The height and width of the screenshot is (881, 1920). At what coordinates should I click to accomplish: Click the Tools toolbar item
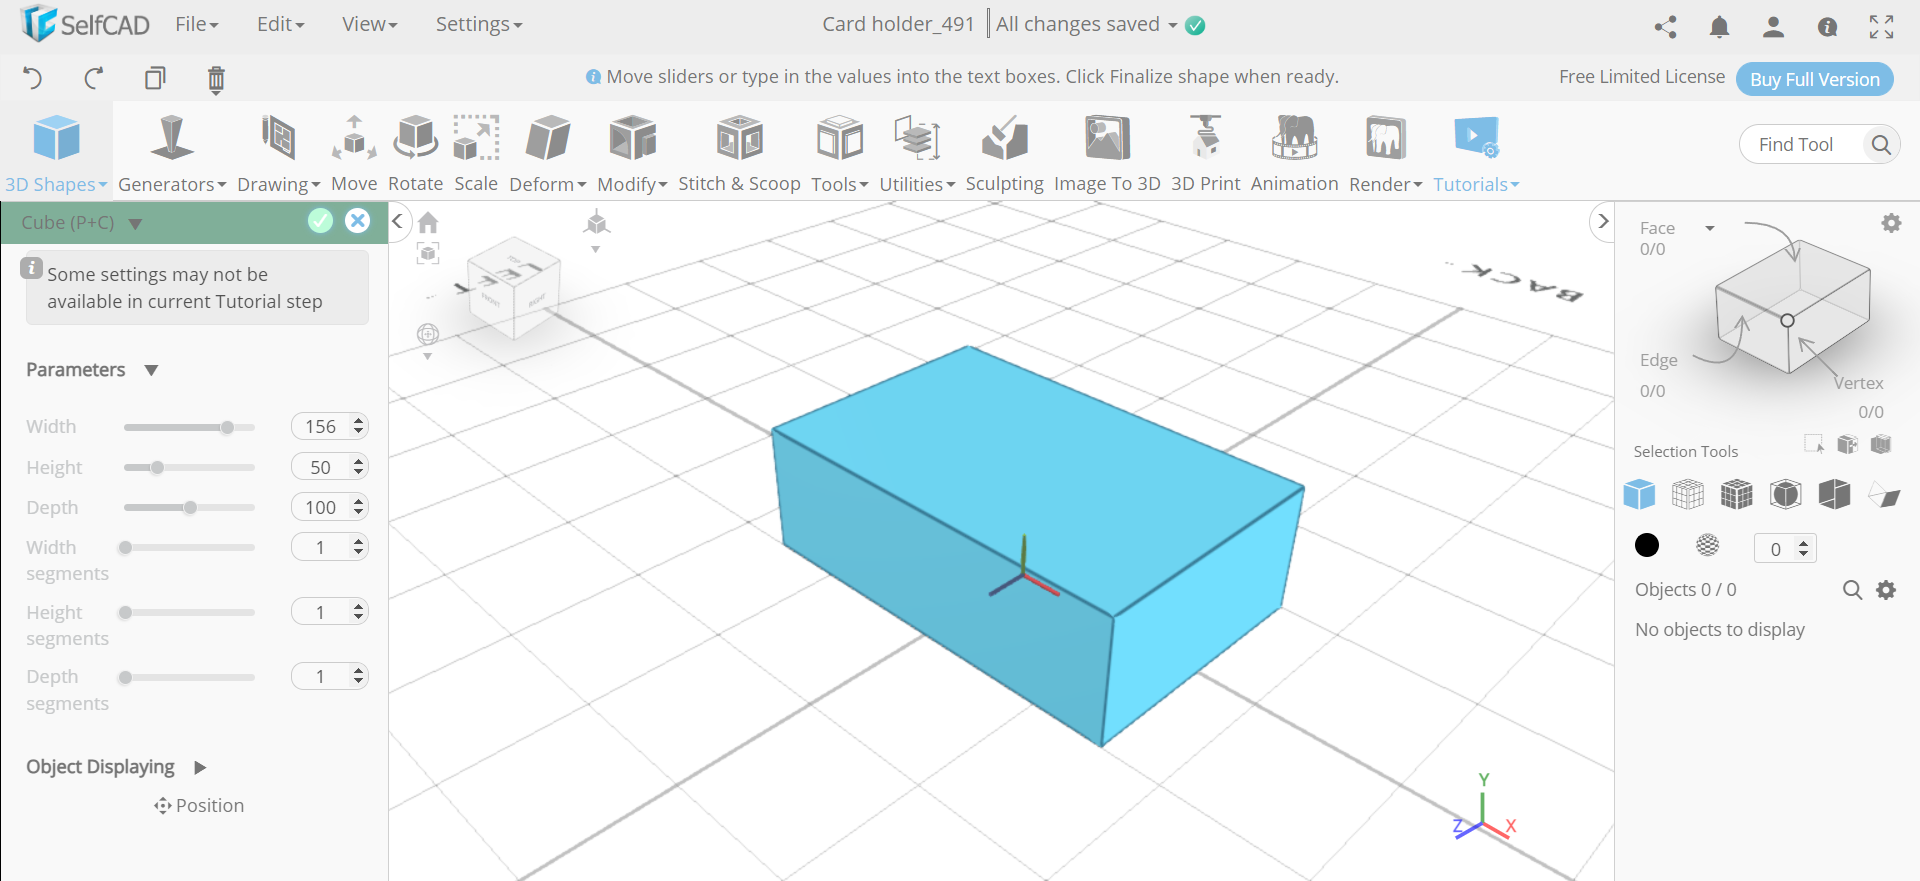click(840, 154)
